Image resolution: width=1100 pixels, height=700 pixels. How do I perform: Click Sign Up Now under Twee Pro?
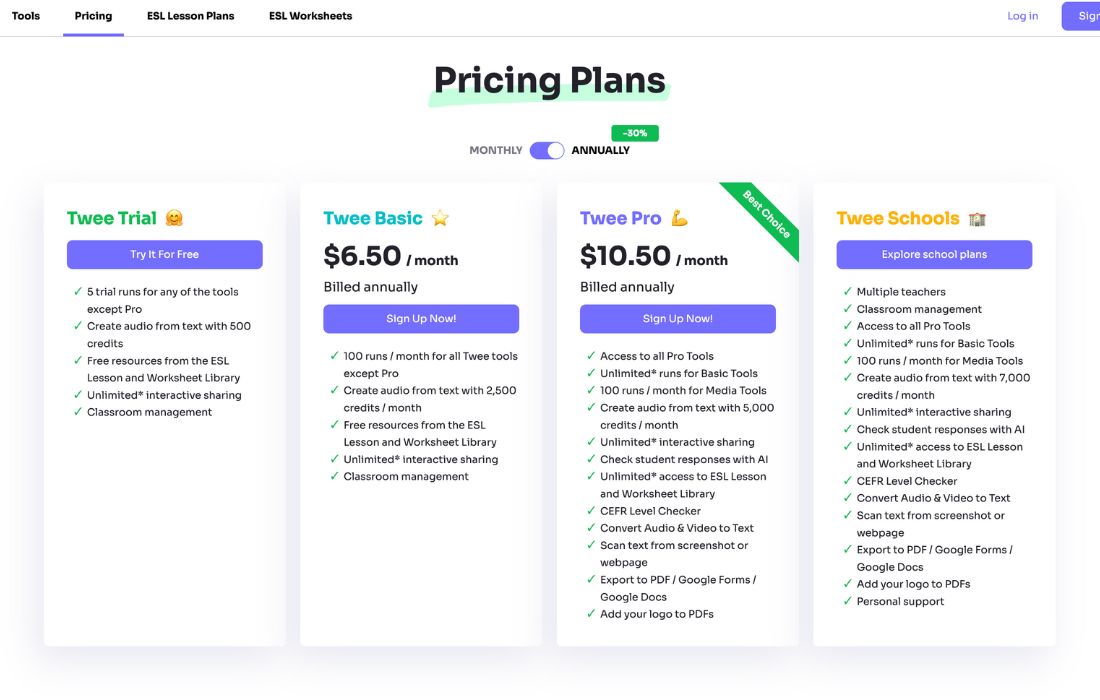[678, 319]
